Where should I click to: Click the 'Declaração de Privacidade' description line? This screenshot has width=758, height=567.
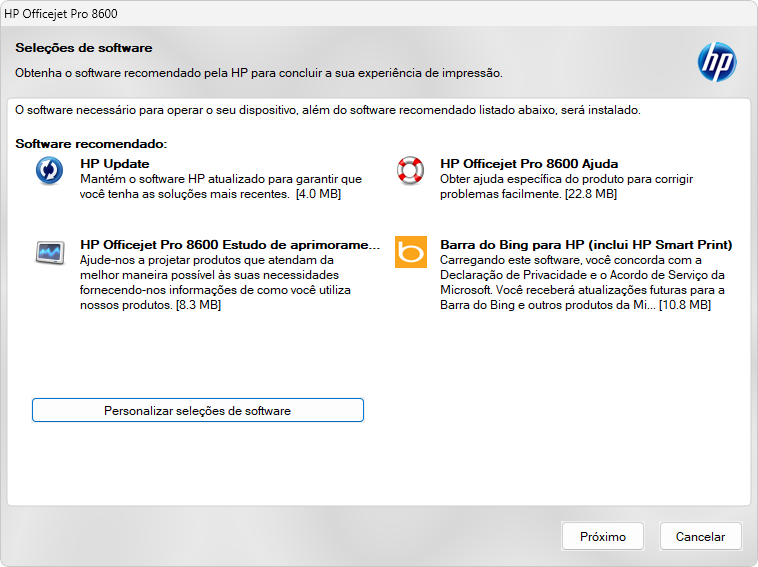tap(582, 275)
